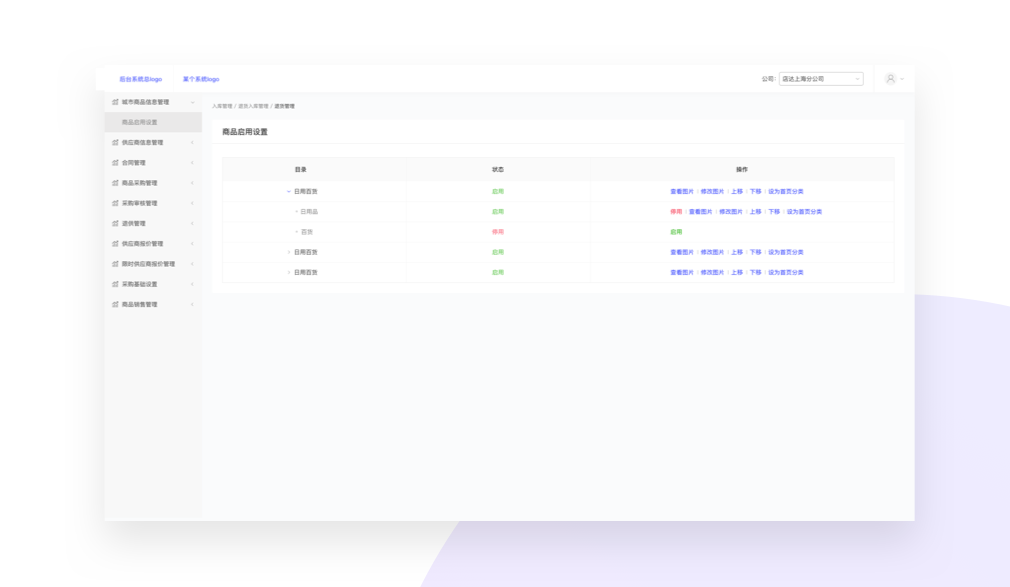1010x587 pixels.
Task: Collapse the 城市商品信息管理 menu chevron
Action: 192,102
